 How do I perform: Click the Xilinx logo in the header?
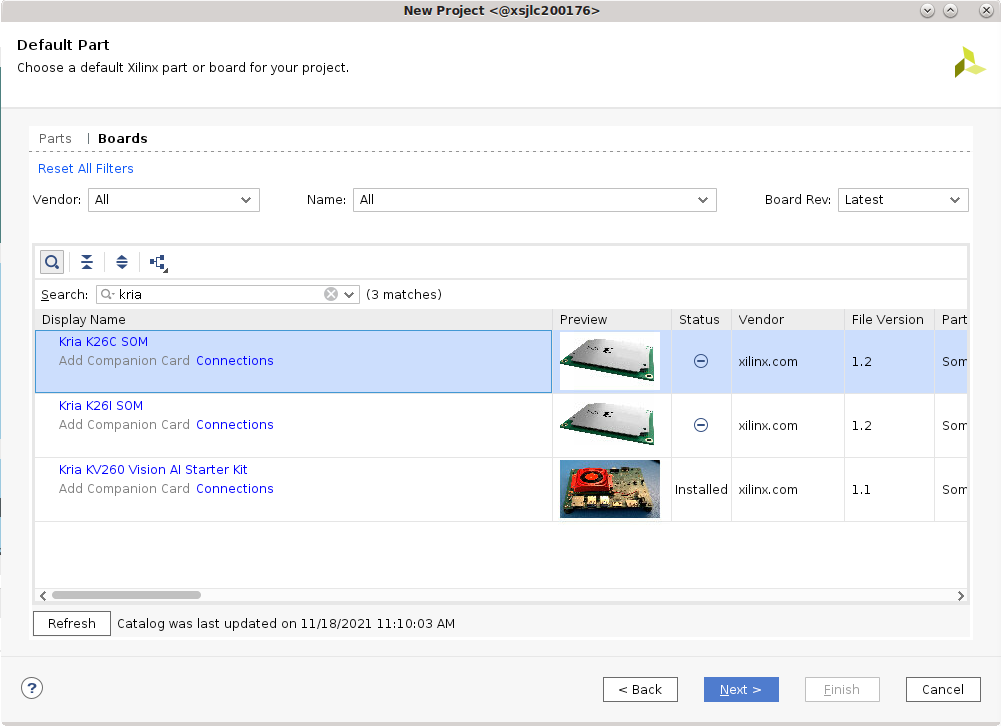coord(968,62)
